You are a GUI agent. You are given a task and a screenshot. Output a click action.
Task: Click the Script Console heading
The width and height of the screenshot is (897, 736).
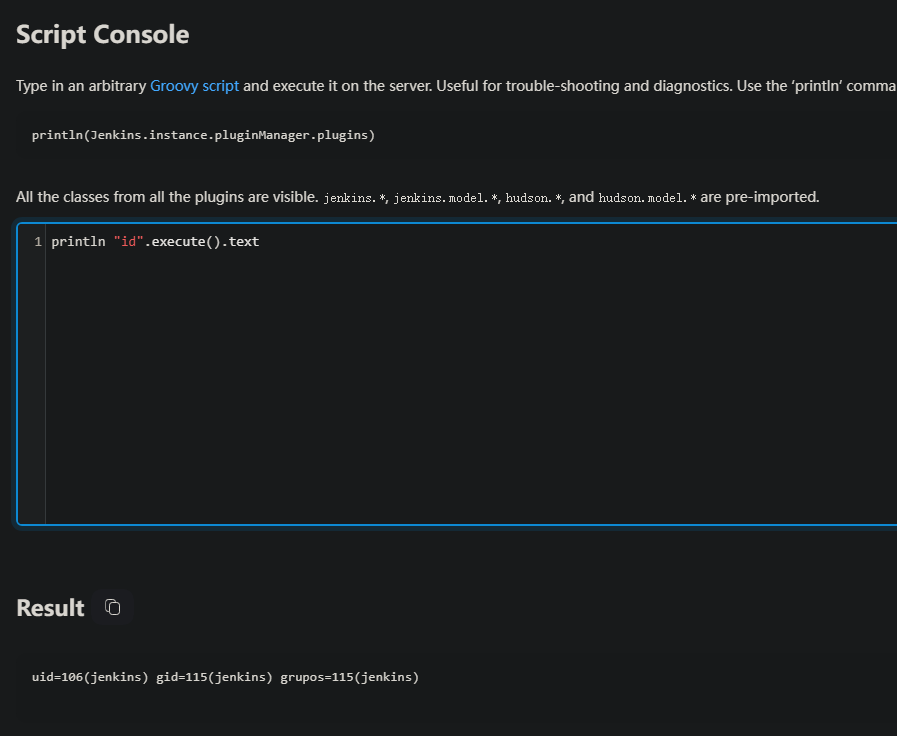click(x=102, y=34)
